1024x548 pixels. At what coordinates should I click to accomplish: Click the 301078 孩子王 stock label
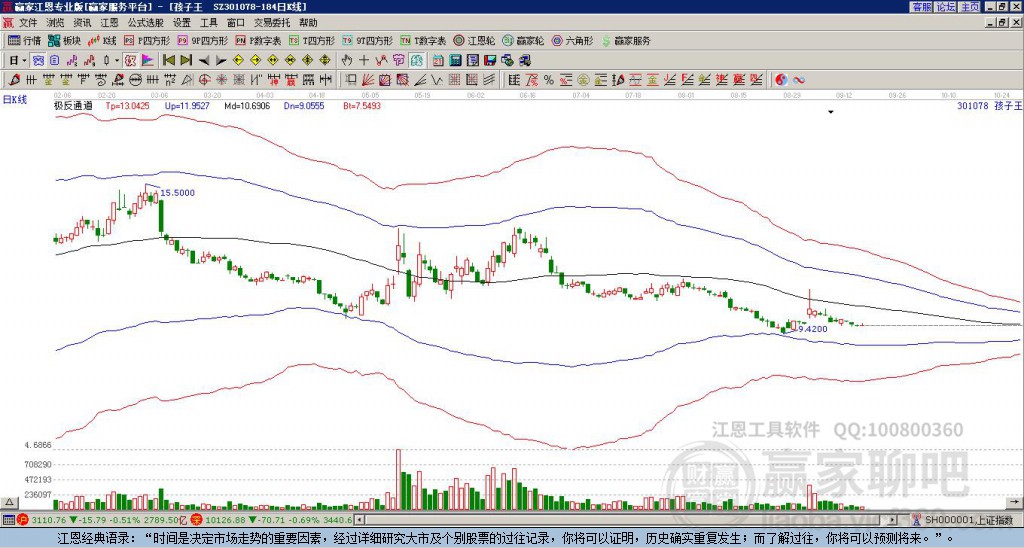(989, 106)
